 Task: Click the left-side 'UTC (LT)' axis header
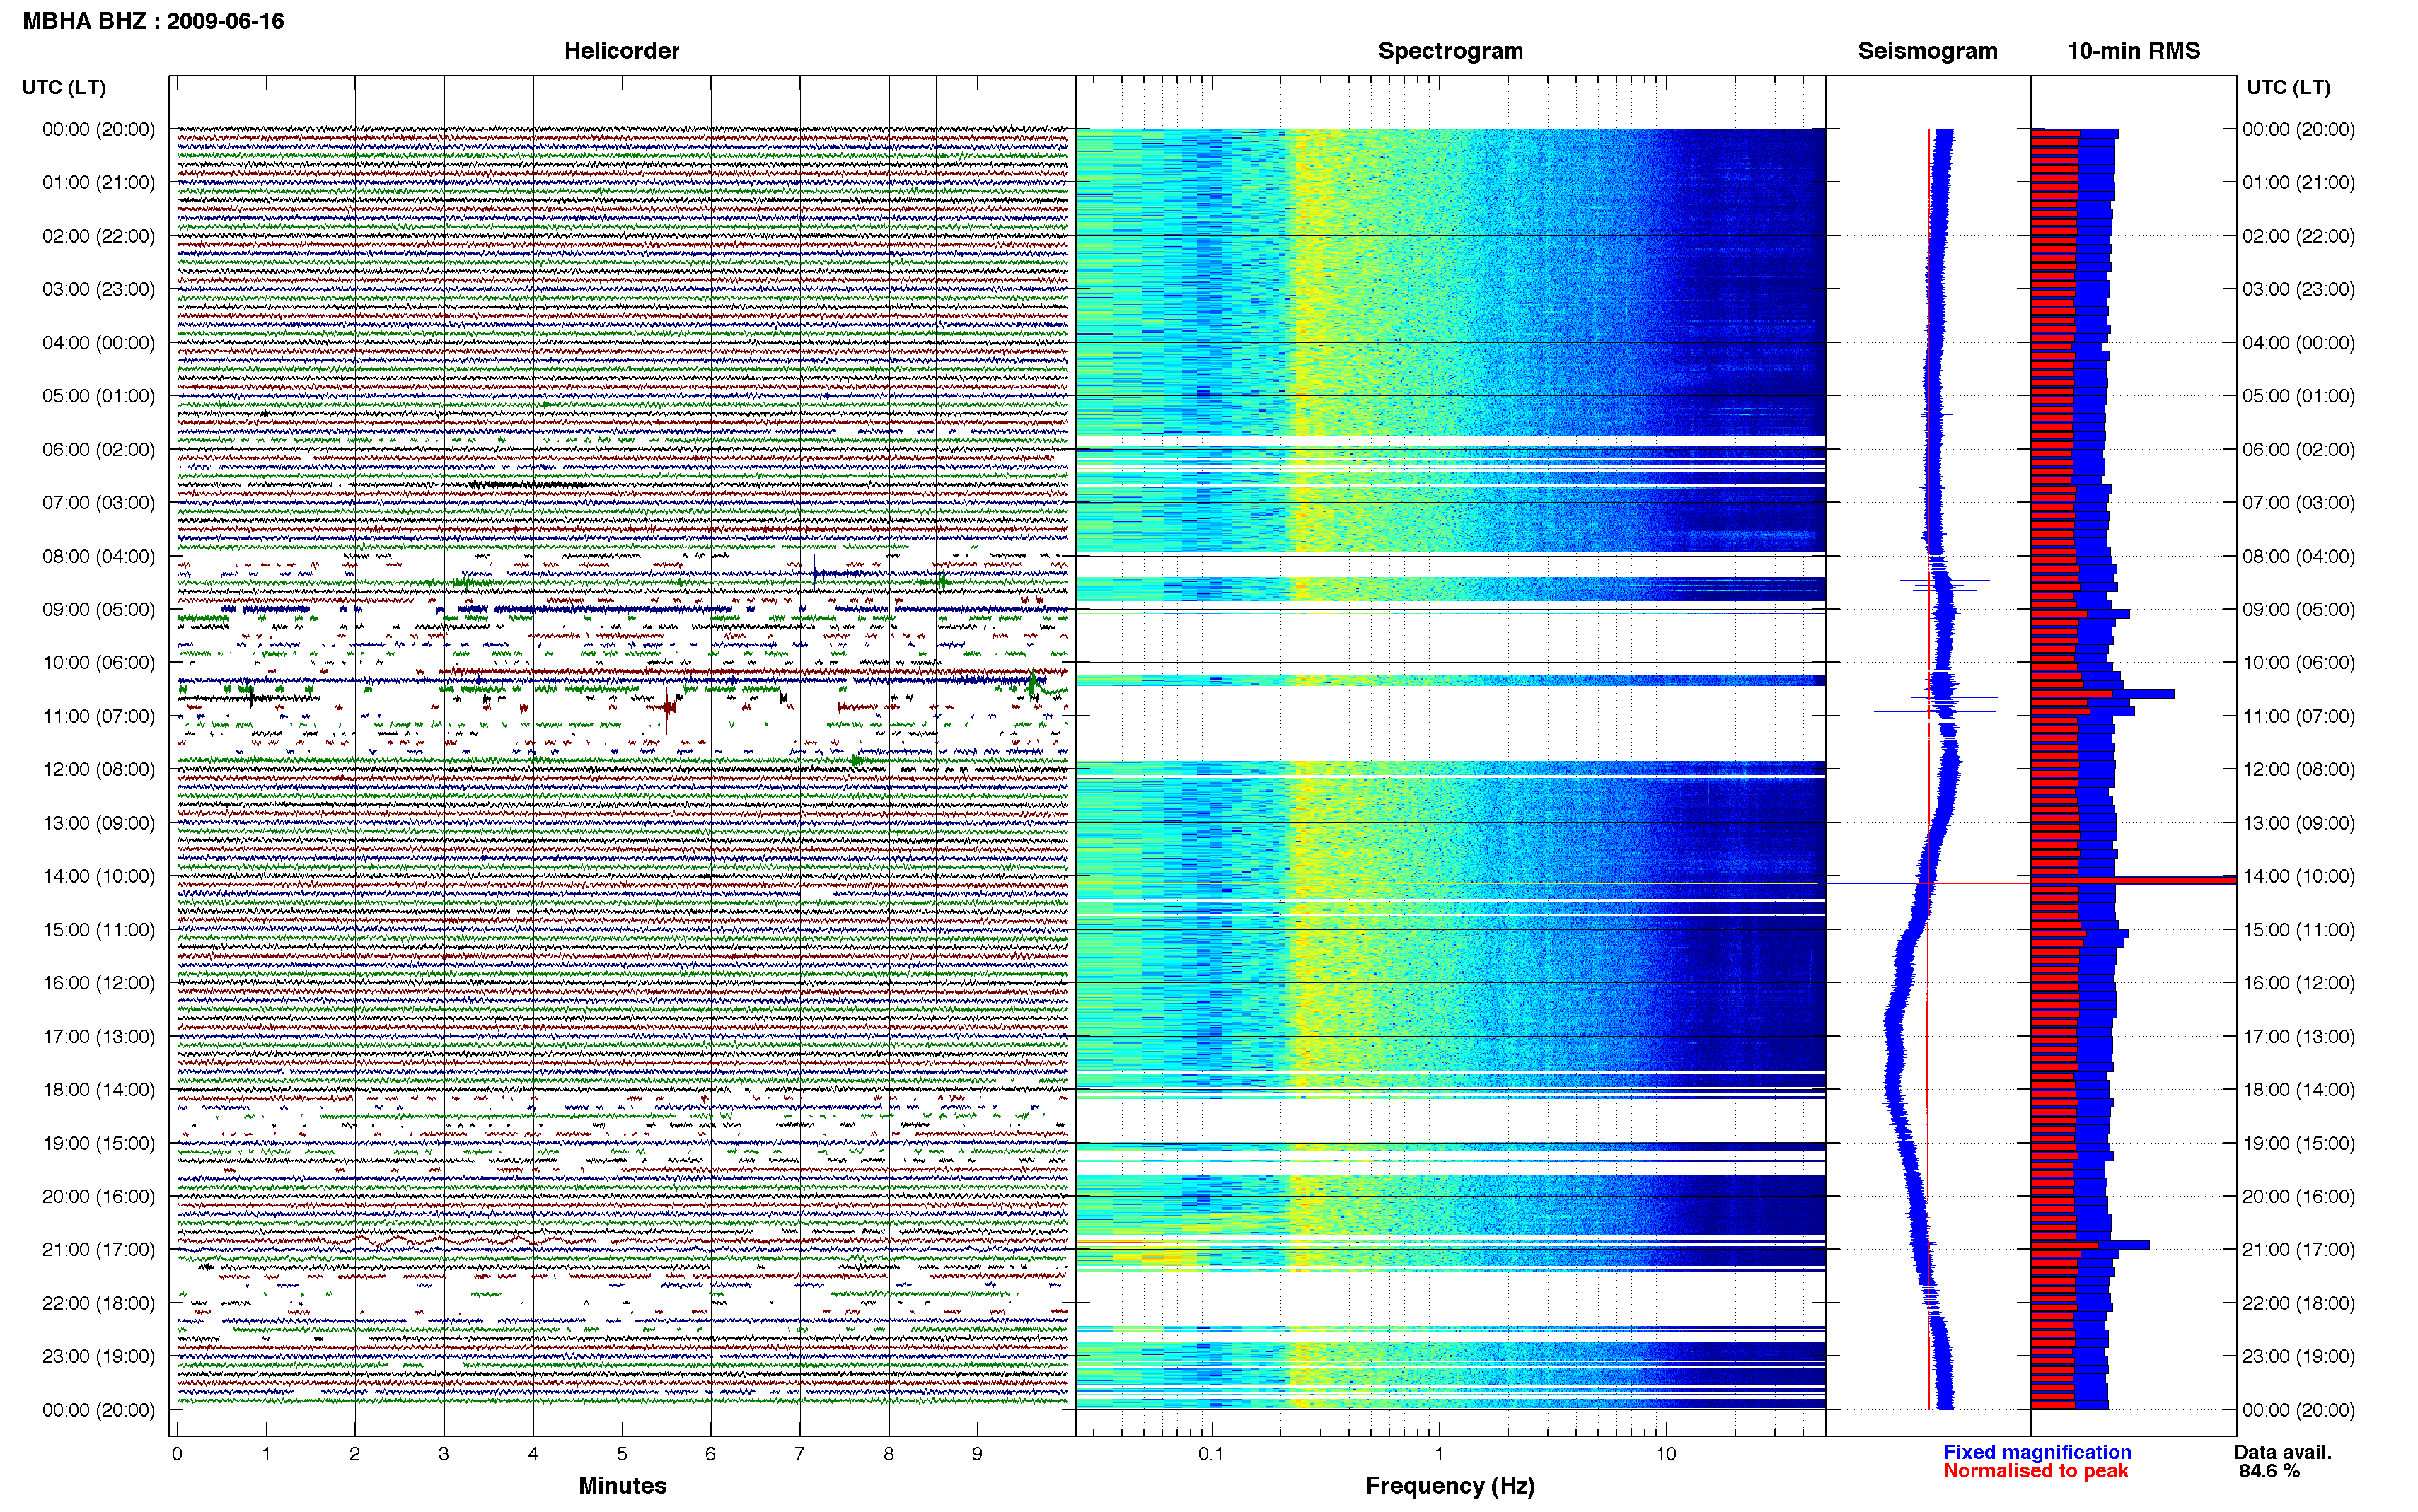tap(64, 87)
